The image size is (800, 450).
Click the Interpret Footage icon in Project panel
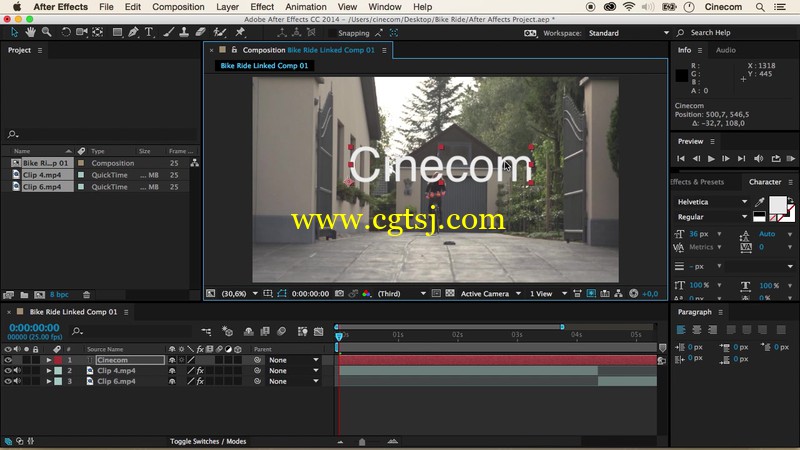tap(8, 295)
